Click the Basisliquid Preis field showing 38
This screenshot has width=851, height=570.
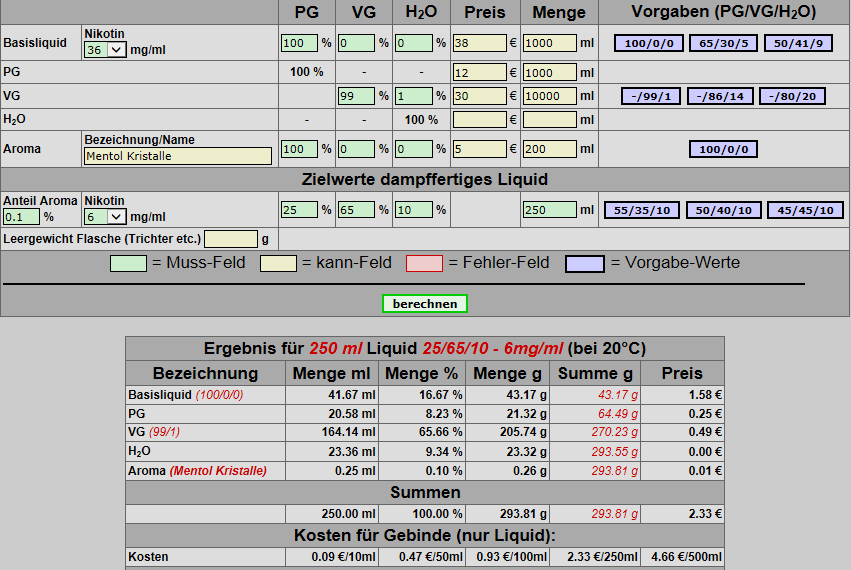tap(479, 44)
